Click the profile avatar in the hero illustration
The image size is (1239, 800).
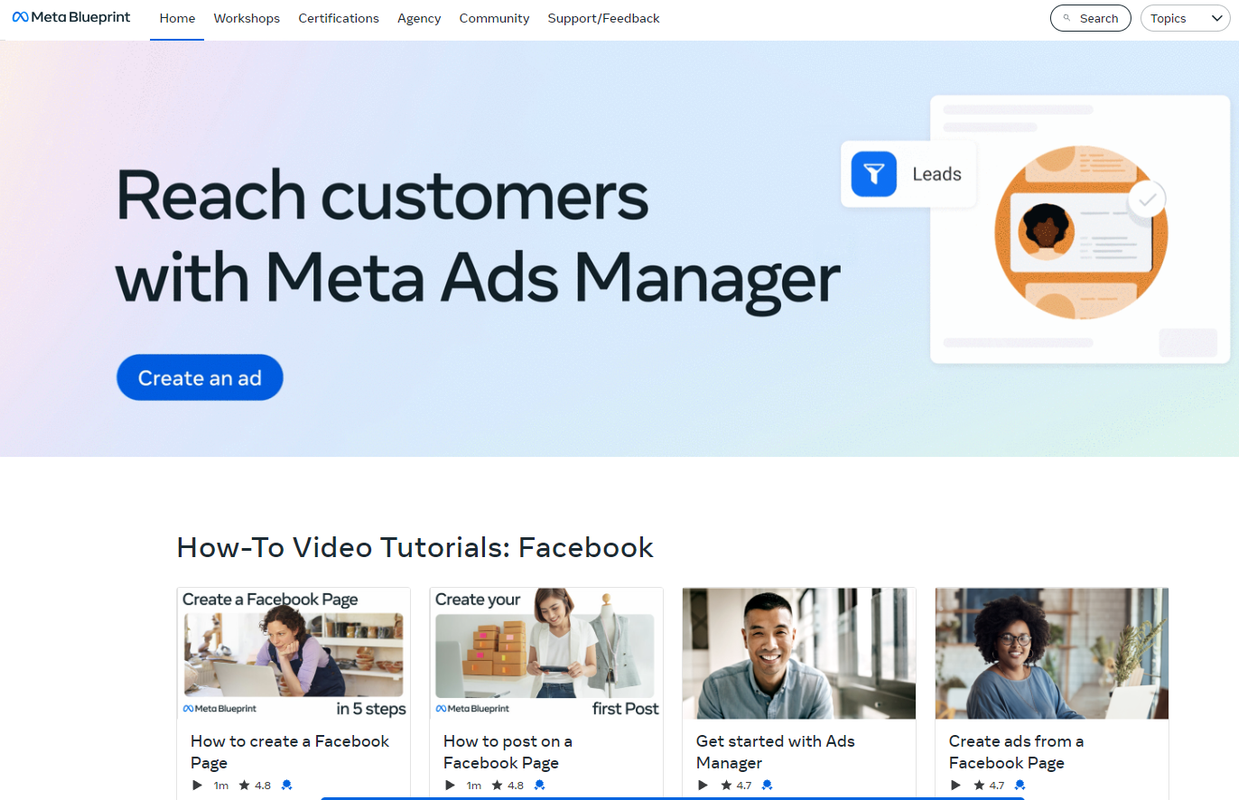point(1046,231)
